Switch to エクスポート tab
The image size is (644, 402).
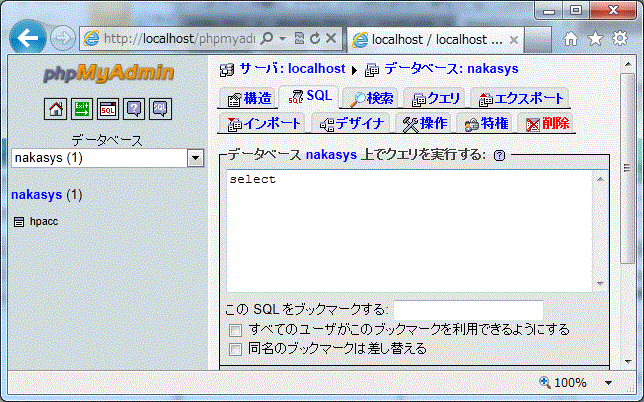point(520,99)
